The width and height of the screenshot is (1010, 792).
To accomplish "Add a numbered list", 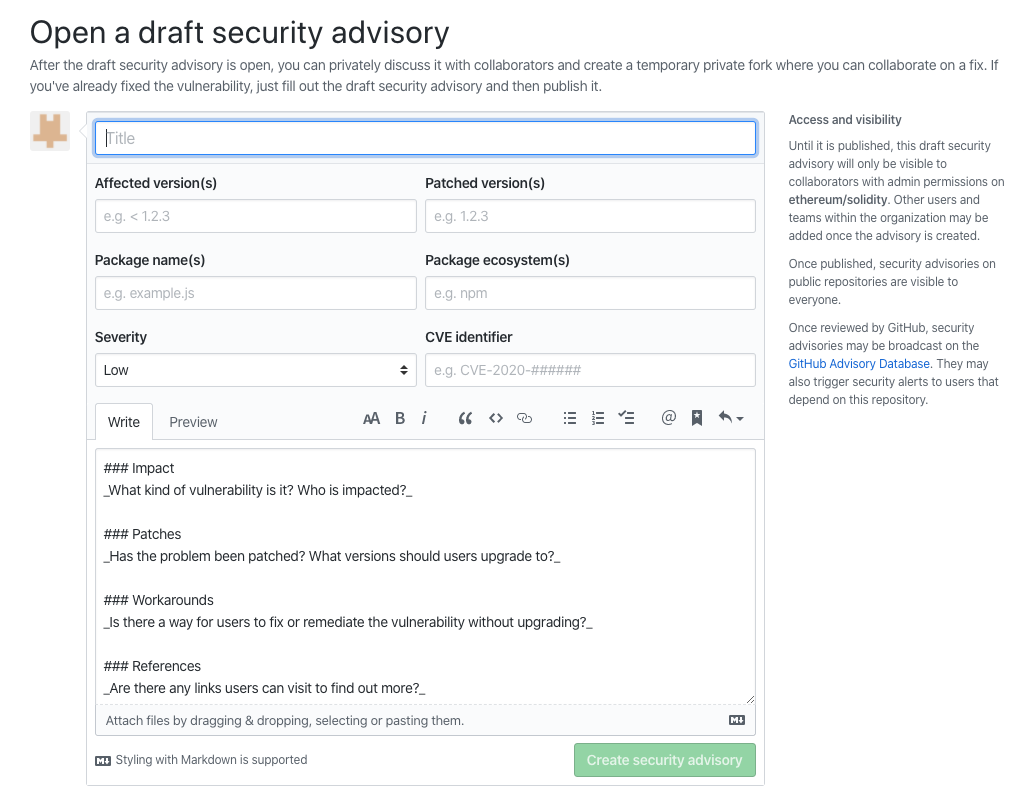I will click(598, 419).
